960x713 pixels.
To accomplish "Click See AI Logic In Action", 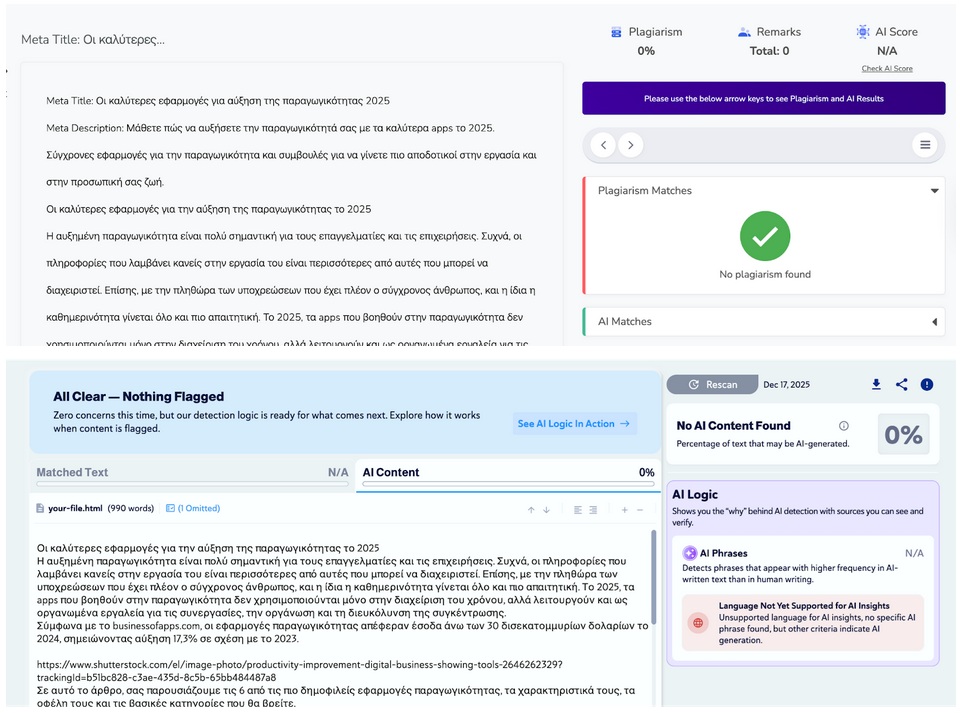I will pyautogui.click(x=574, y=424).
